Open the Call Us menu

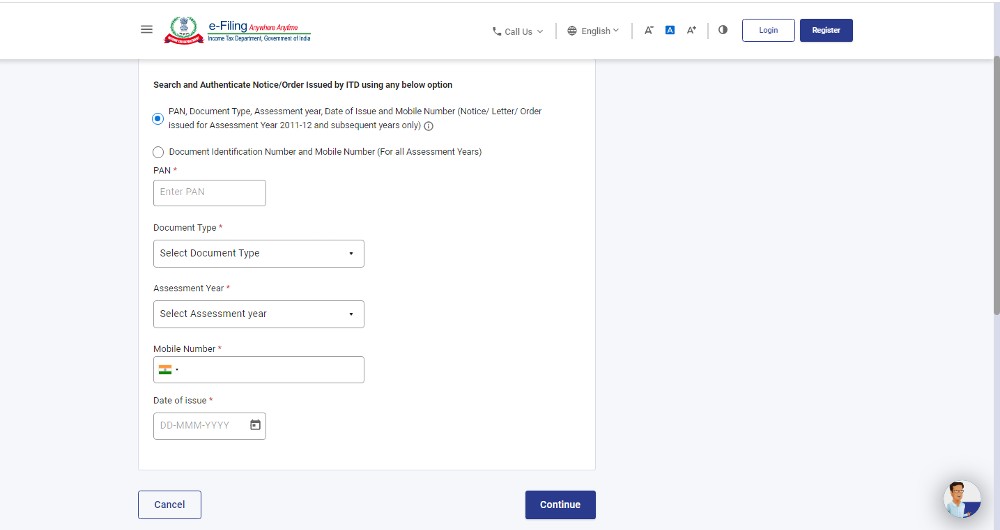tap(518, 31)
